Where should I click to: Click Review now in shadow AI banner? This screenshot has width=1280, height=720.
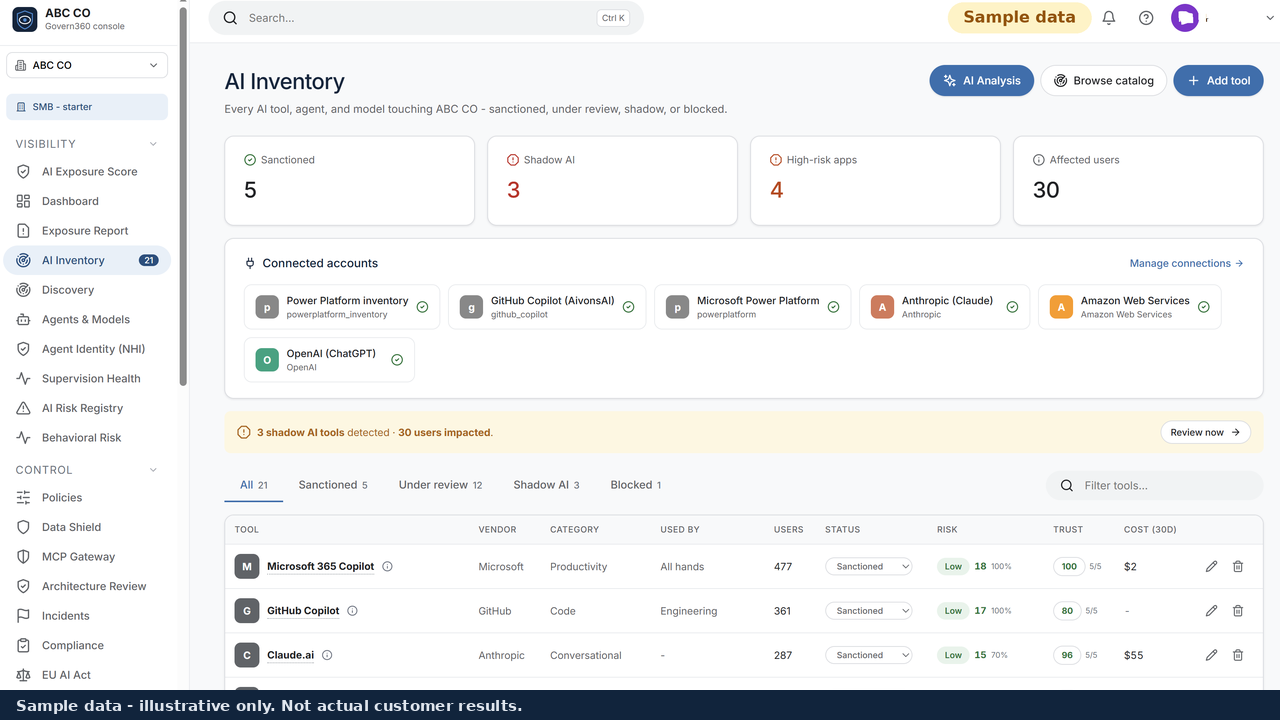pyautogui.click(x=1205, y=433)
